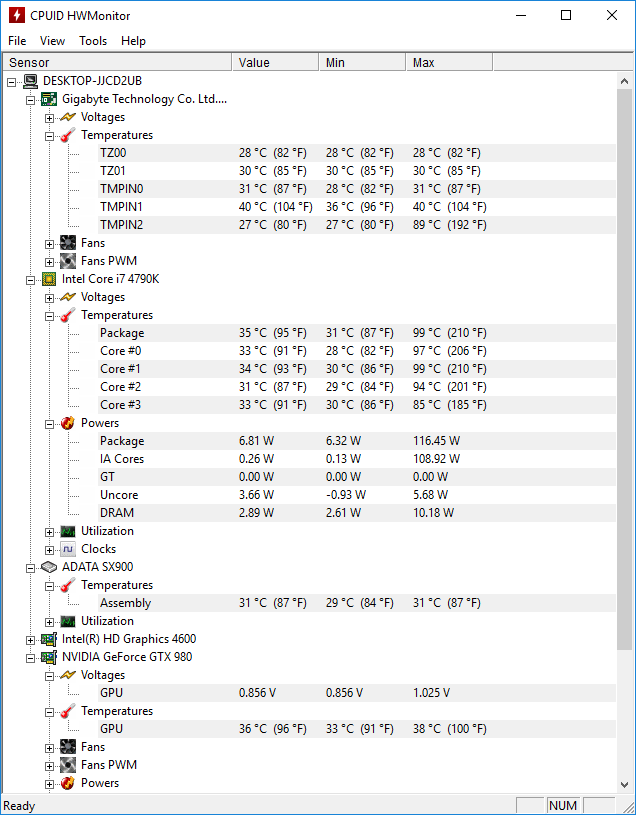Click the GTX 980 Temperatures thermometer icon
Image resolution: width=636 pixels, height=815 pixels.
68,711
